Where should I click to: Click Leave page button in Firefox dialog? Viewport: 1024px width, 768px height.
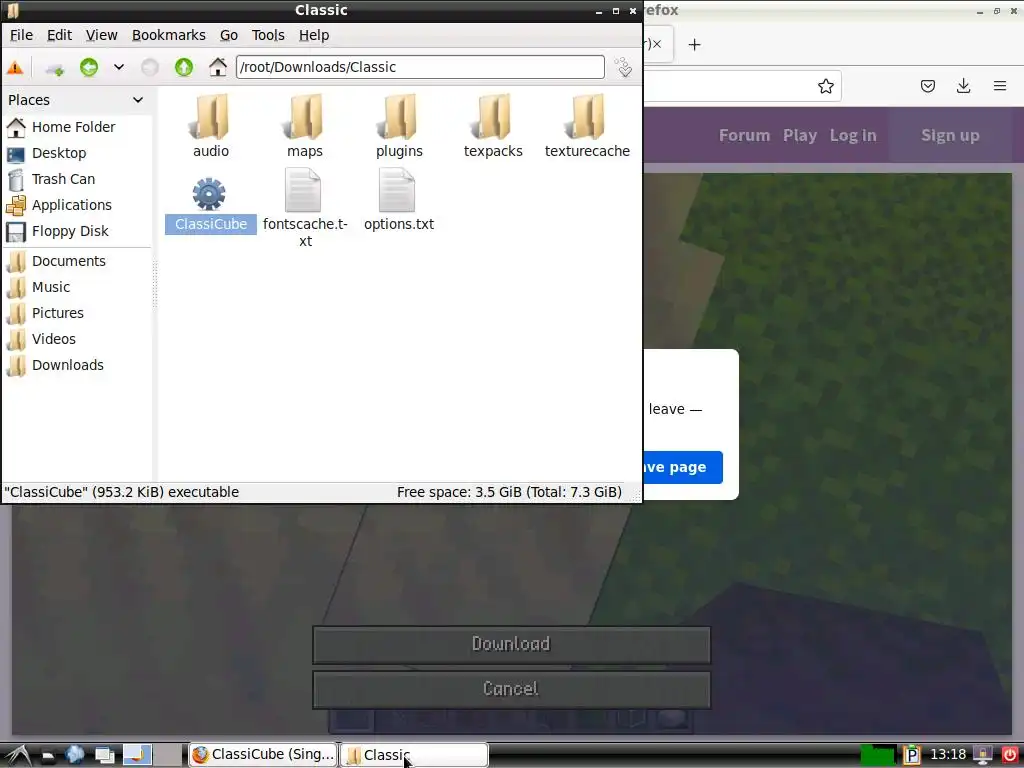coord(683,468)
